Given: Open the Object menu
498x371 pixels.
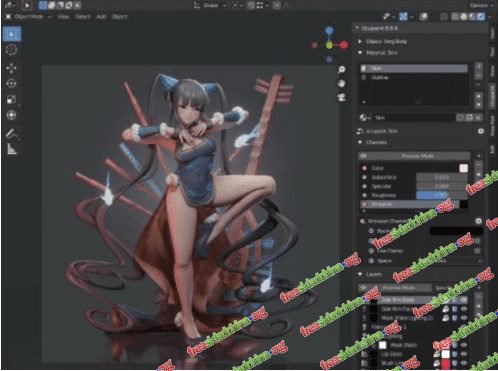Looking at the screenshot, I should click(x=119, y=17).
